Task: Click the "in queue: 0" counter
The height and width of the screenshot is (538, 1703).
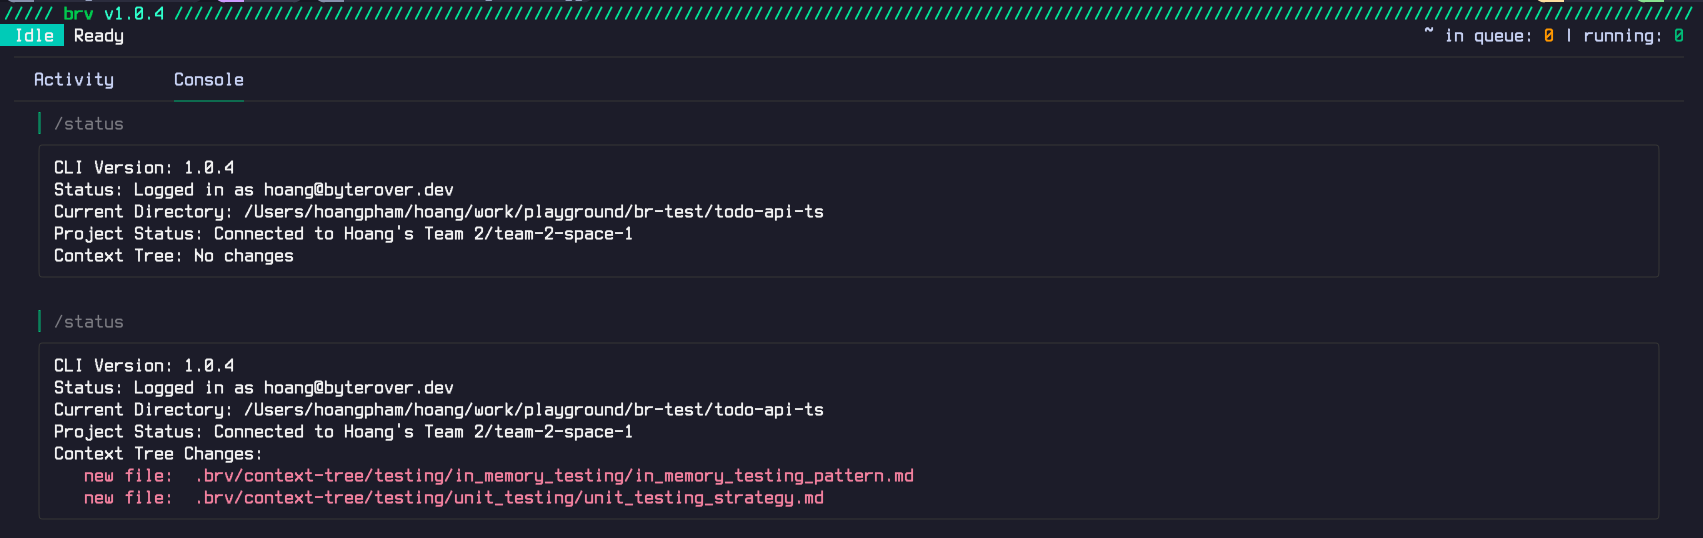Action: point(1499,36)
